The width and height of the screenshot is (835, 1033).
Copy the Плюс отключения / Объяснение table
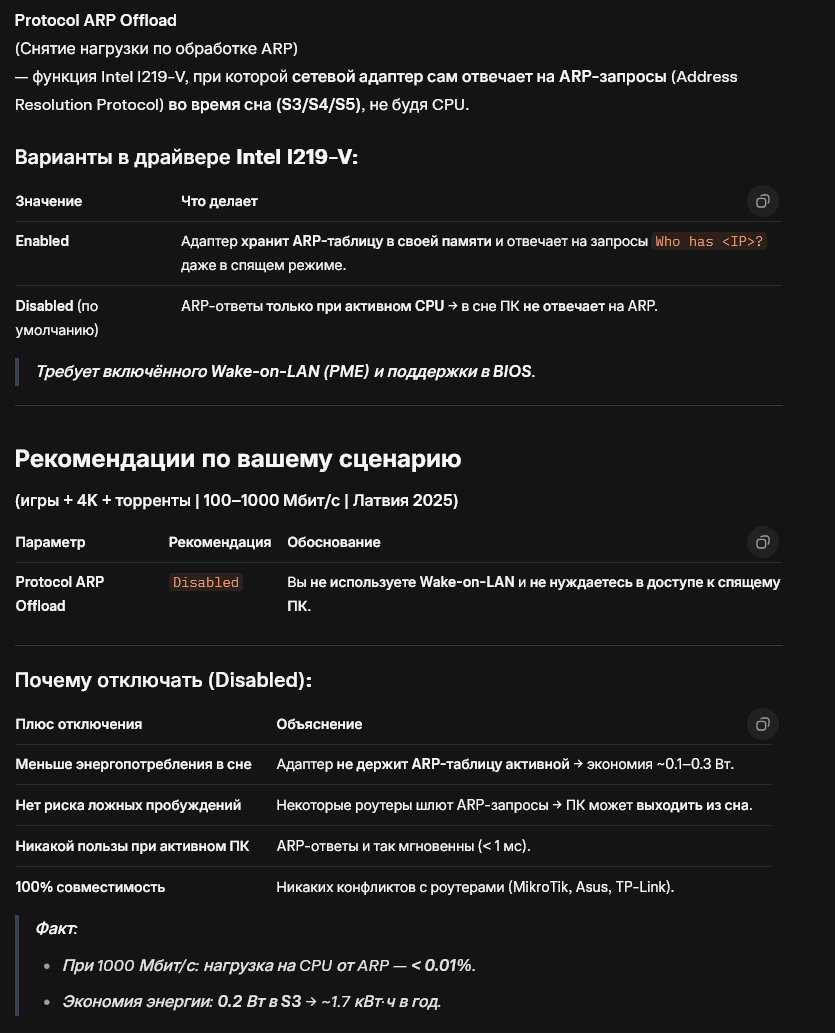[762, 724]
